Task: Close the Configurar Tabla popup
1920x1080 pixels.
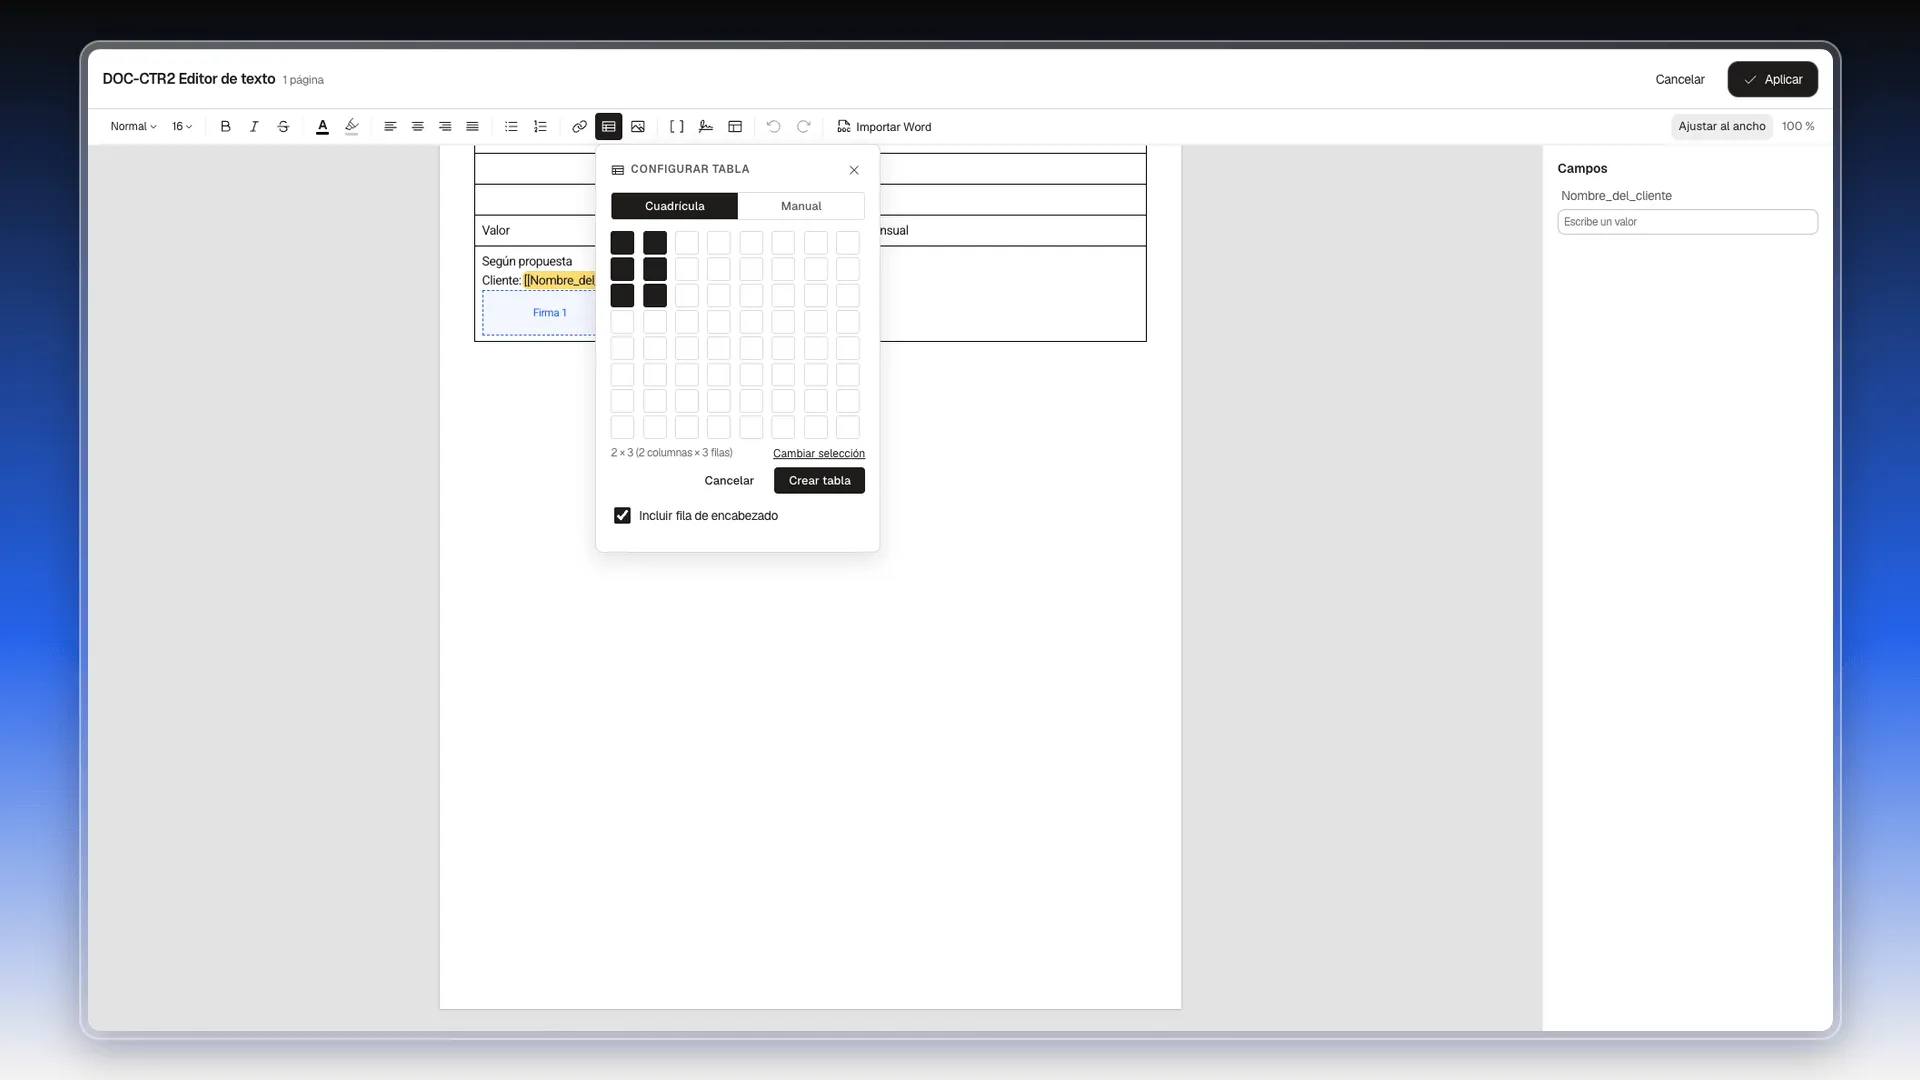Action: pyautogui.click(x=854, y=170)
